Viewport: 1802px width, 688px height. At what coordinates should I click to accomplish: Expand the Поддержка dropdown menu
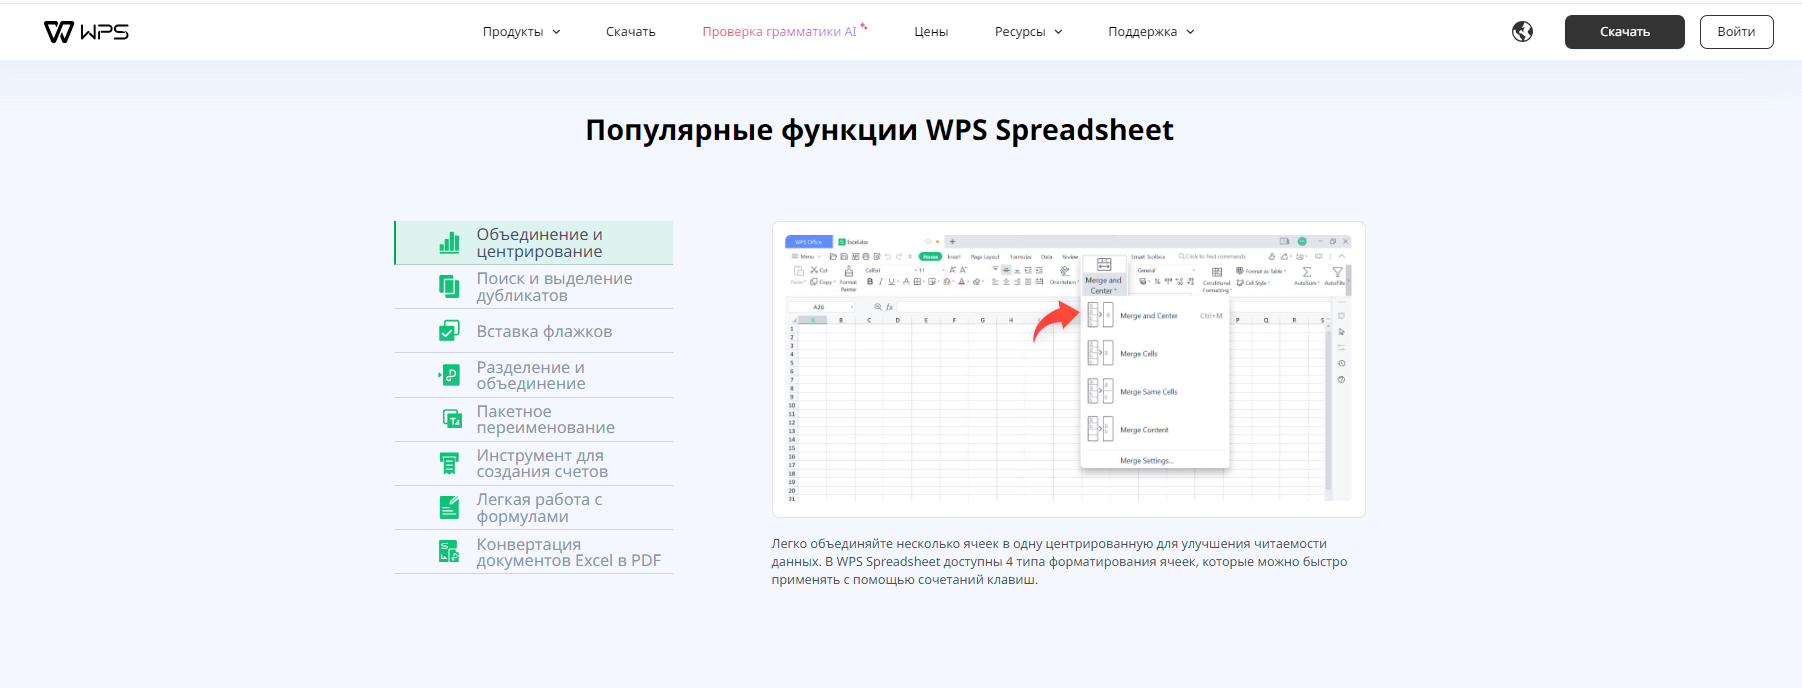(x=1151, y=32)
